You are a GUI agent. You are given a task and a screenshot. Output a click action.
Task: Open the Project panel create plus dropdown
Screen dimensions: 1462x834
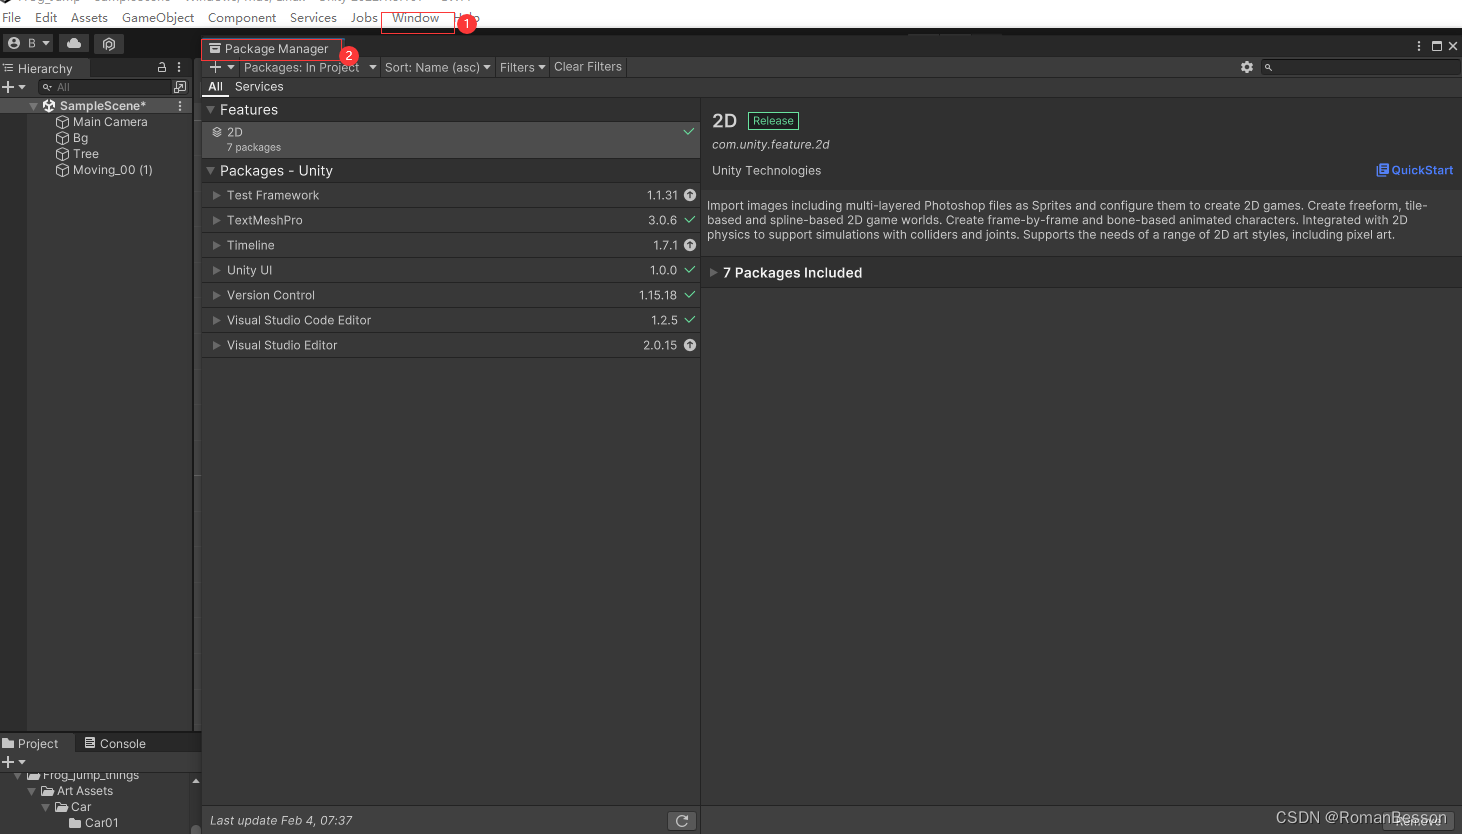[14, 762]
